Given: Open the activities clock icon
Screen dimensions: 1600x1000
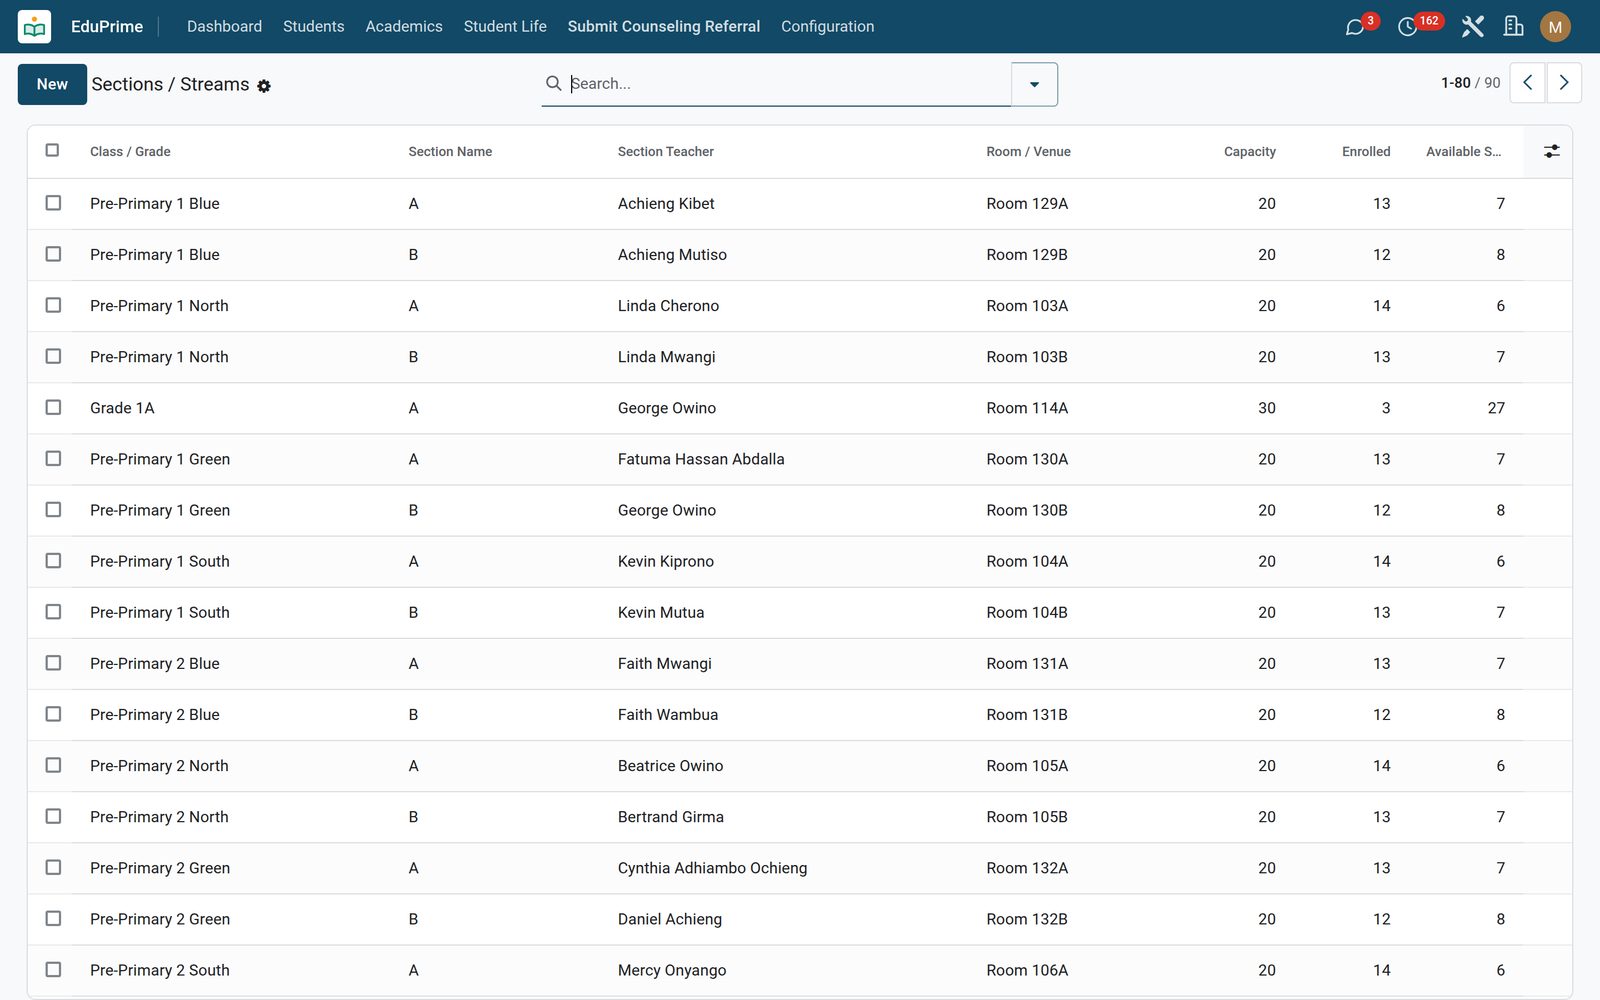Looking at the screenshot, I should click(x=1407, y=27).
